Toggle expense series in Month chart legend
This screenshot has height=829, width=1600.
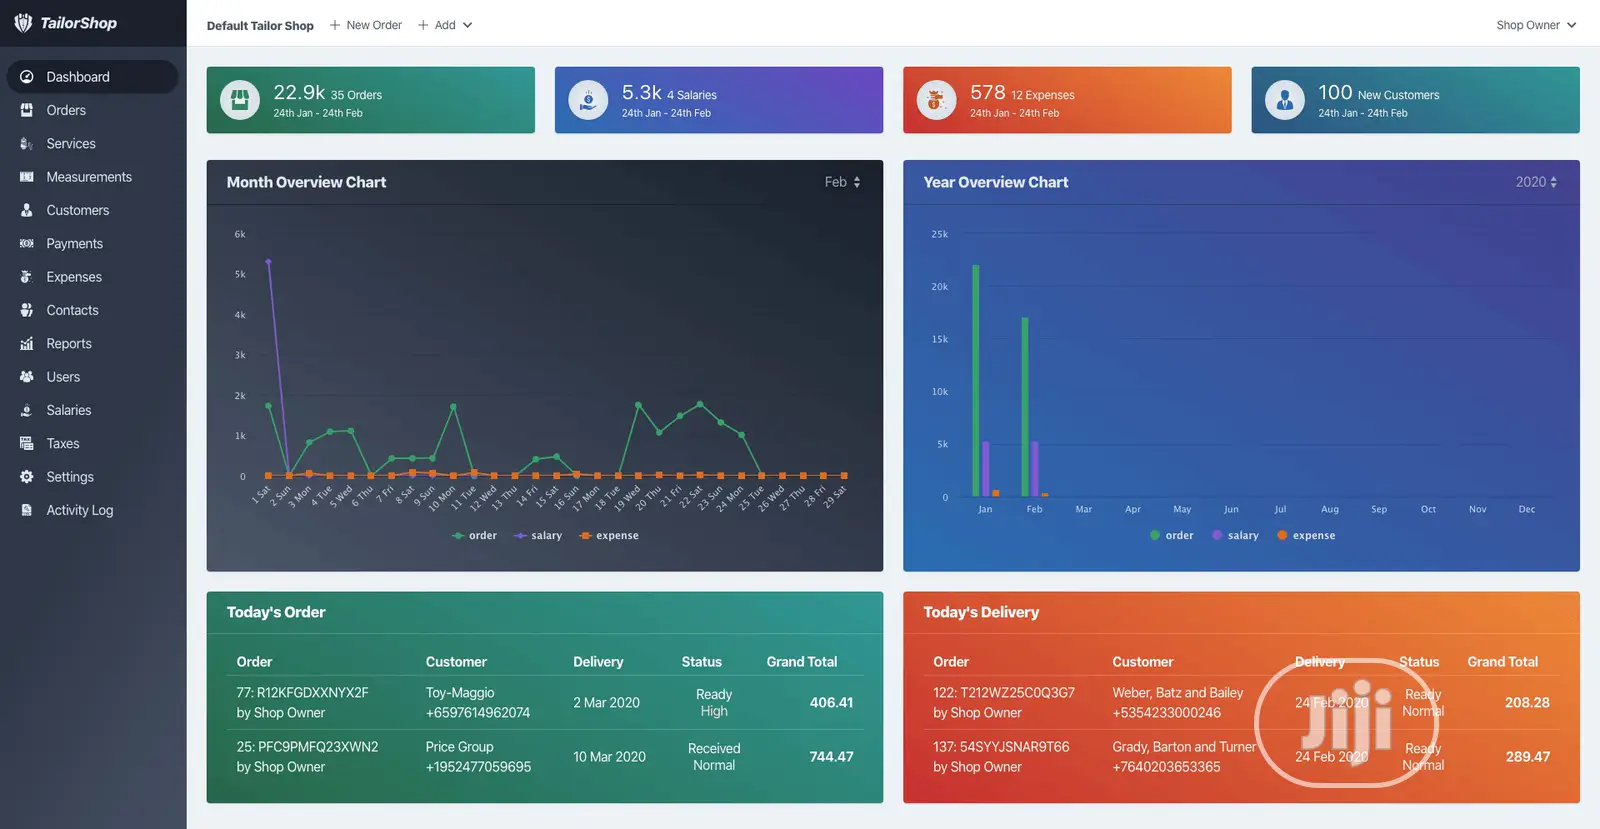tap(609, 536)
